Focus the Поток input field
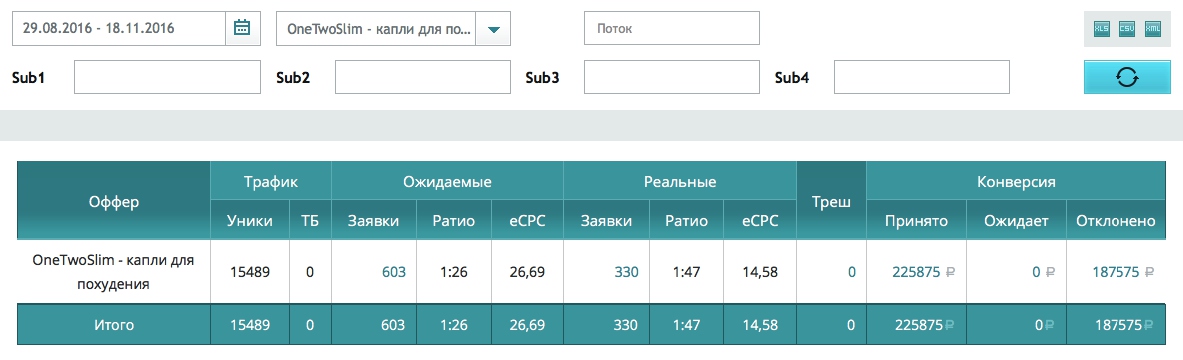This screenshot has width=1183, height=360. coord(671,29)
